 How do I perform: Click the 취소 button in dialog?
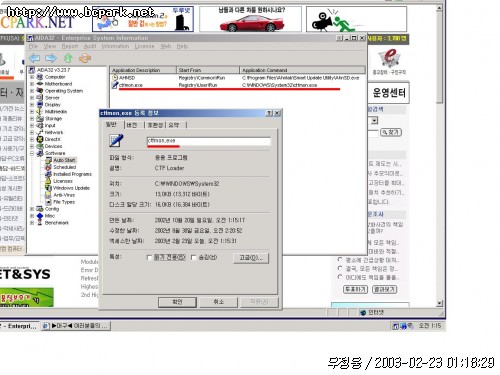pyautogui.click(x=218, y=302)
